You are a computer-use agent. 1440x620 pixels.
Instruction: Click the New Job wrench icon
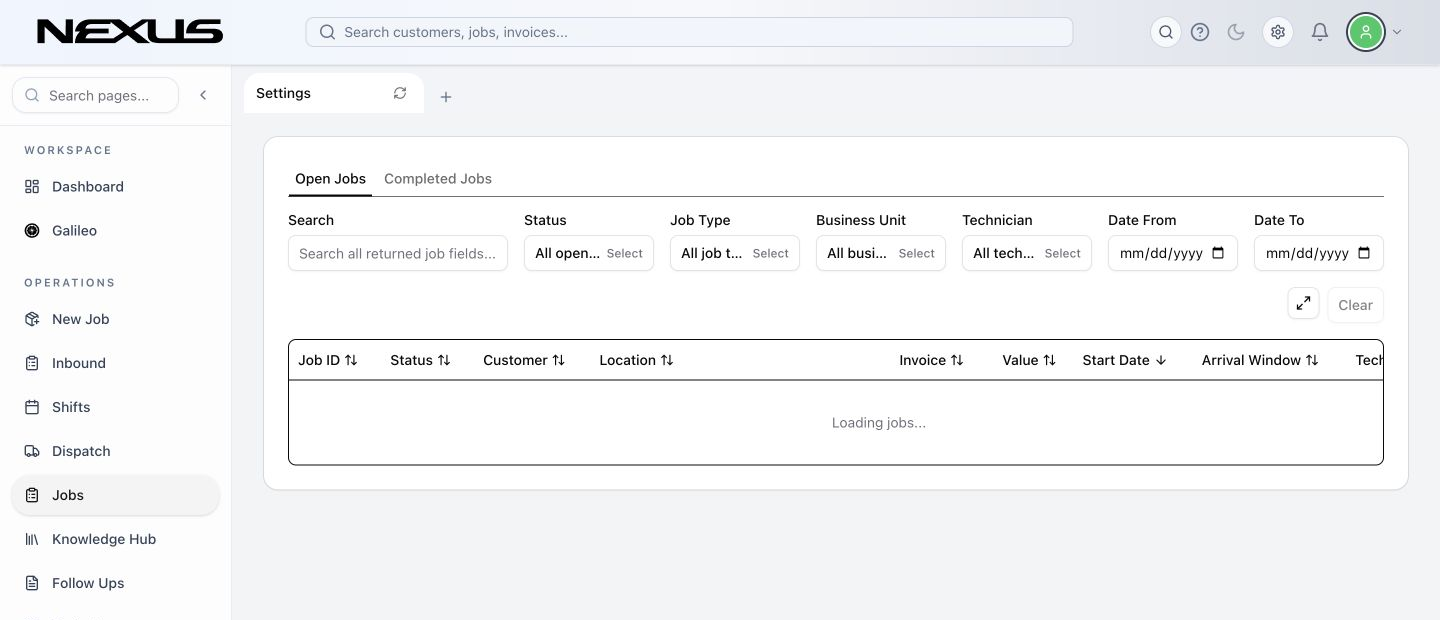32,319
